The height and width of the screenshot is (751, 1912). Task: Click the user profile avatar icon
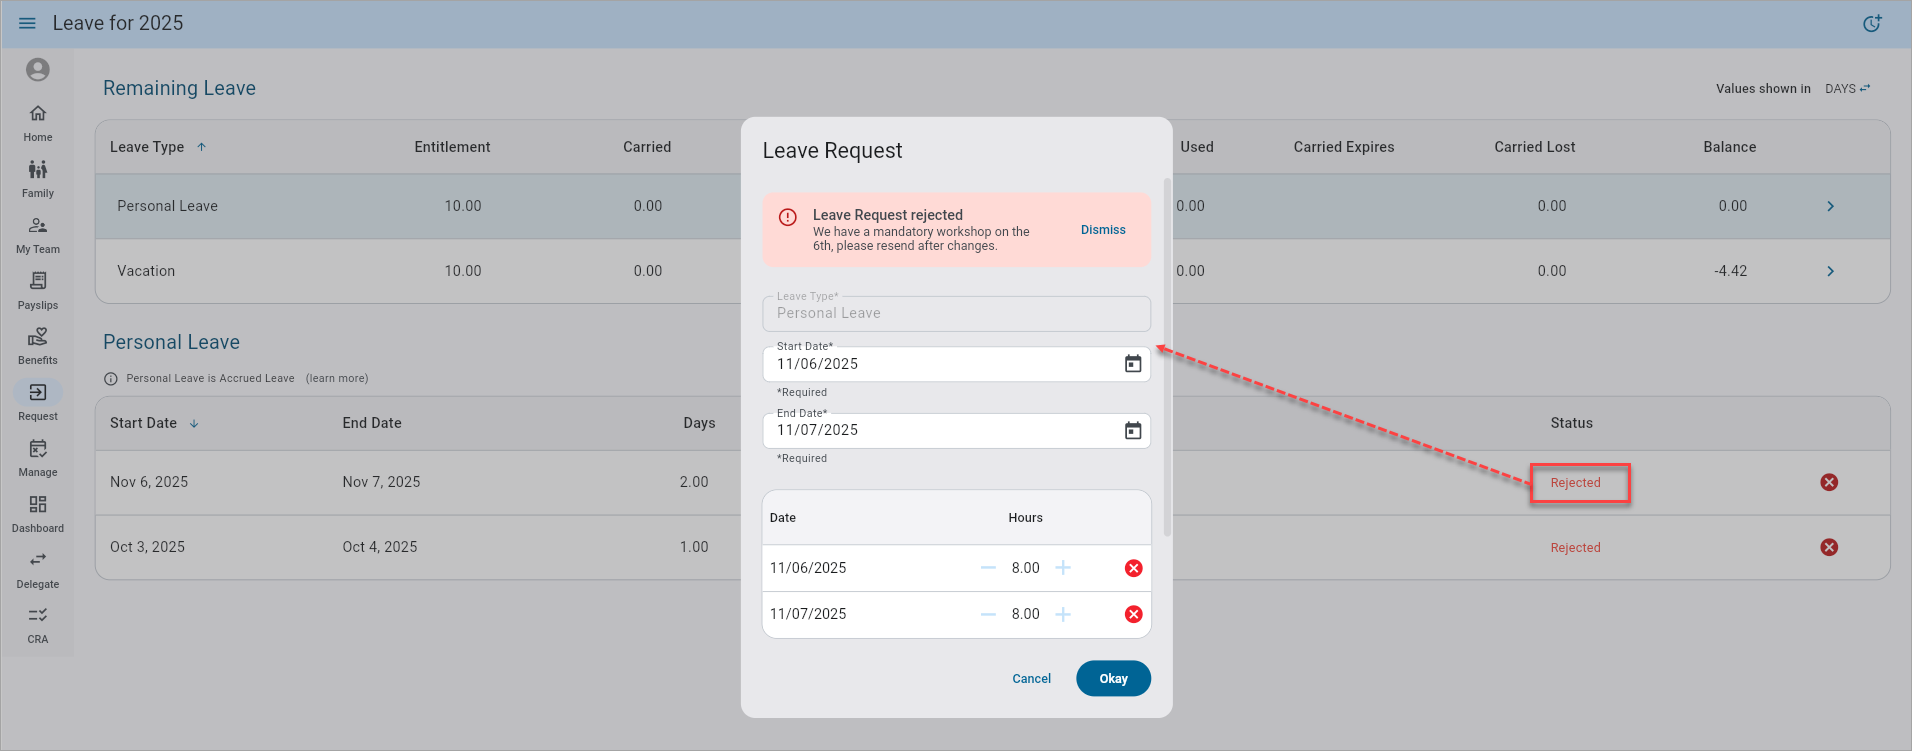pos(38,69)
